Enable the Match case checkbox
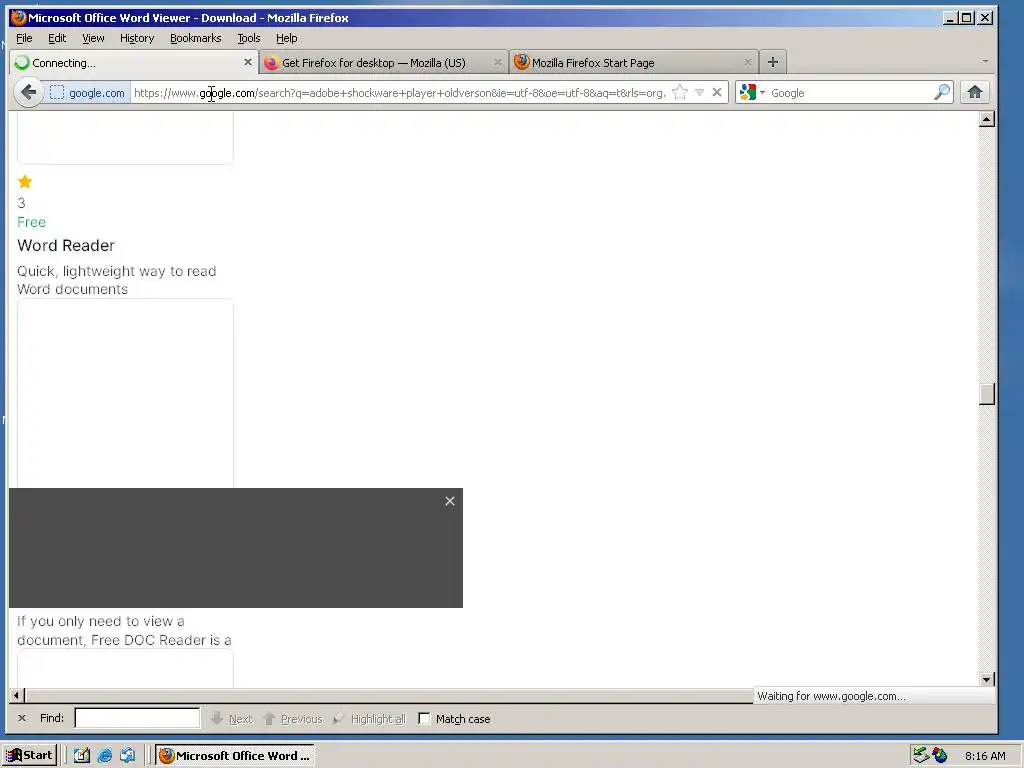 tap(424, 718)
